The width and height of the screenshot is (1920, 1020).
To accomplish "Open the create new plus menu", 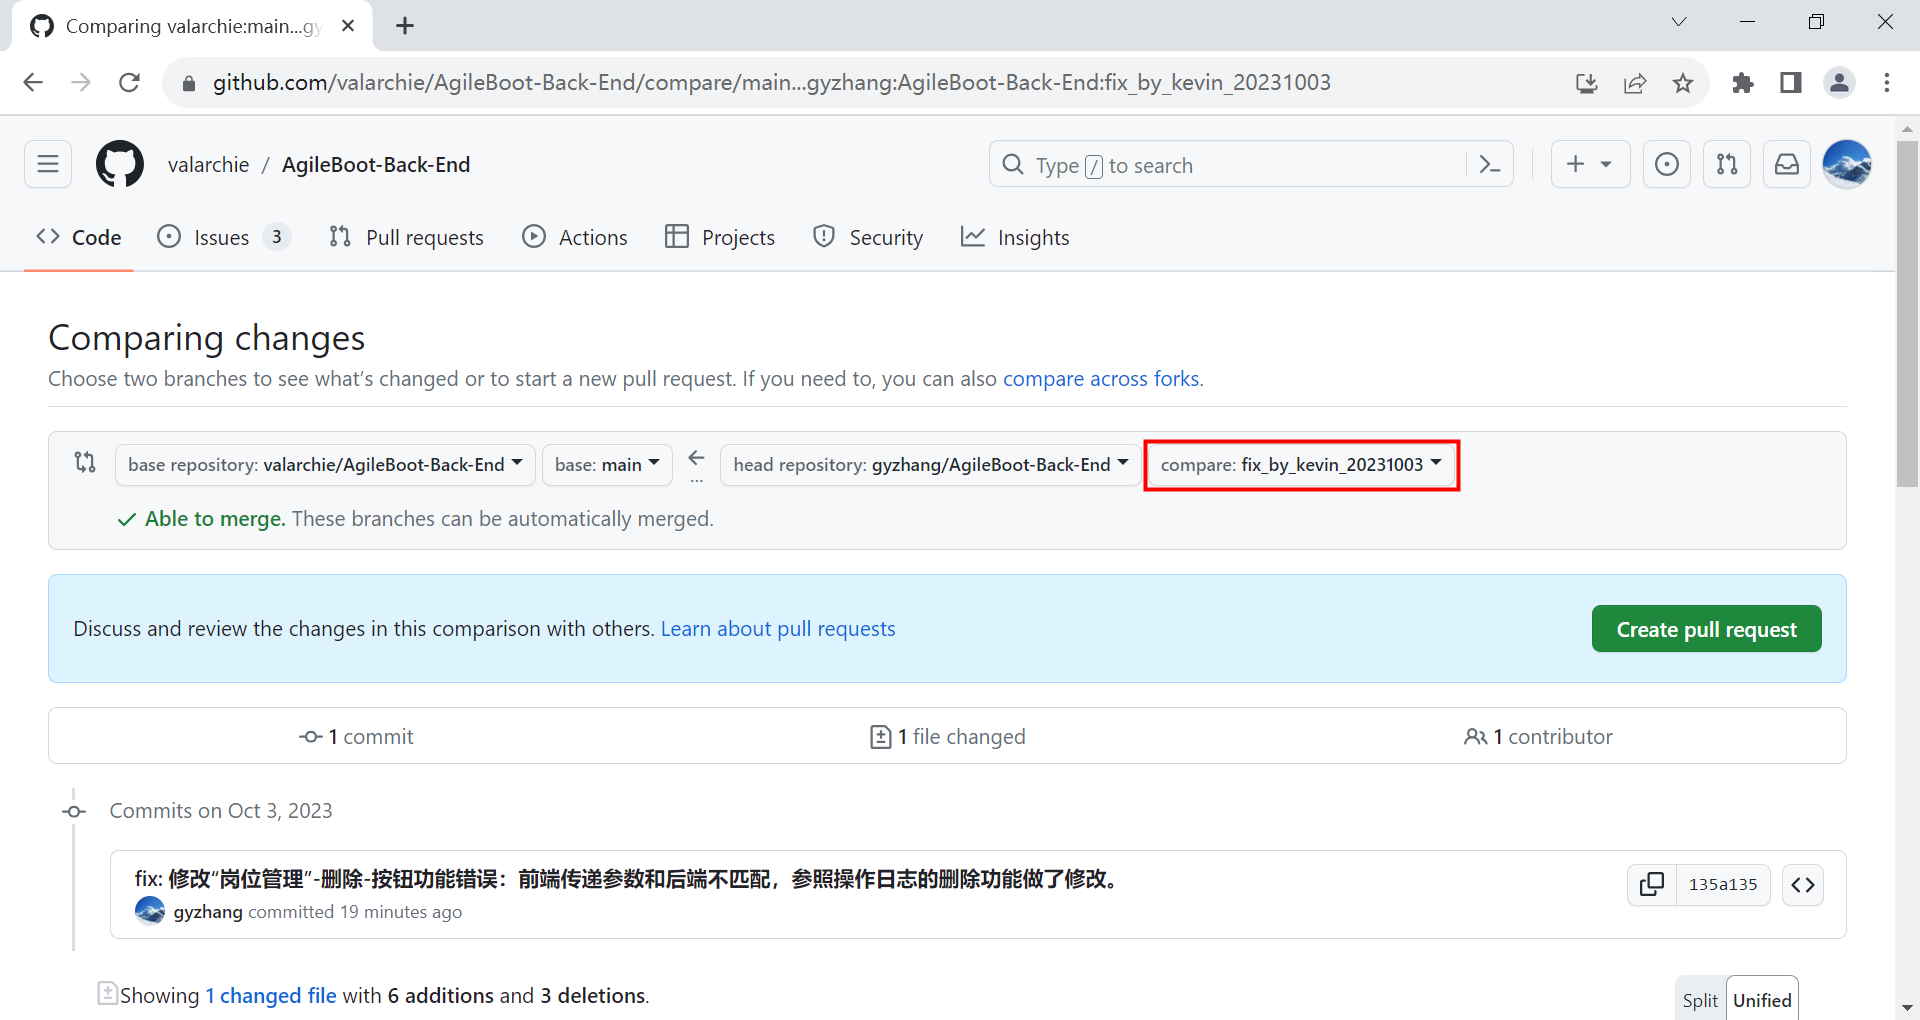I will pos(1590,164).
